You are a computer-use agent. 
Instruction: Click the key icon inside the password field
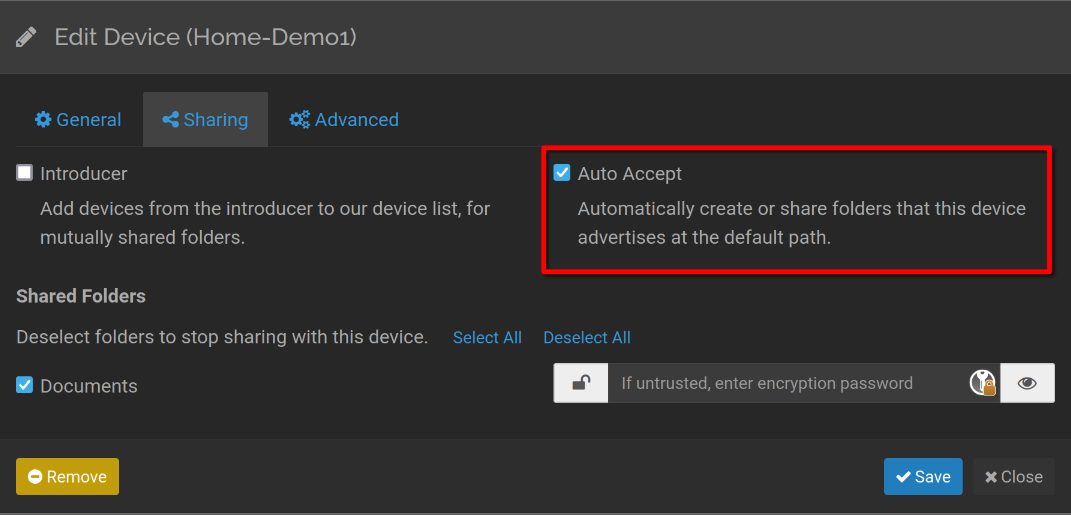tap(983, 383)
